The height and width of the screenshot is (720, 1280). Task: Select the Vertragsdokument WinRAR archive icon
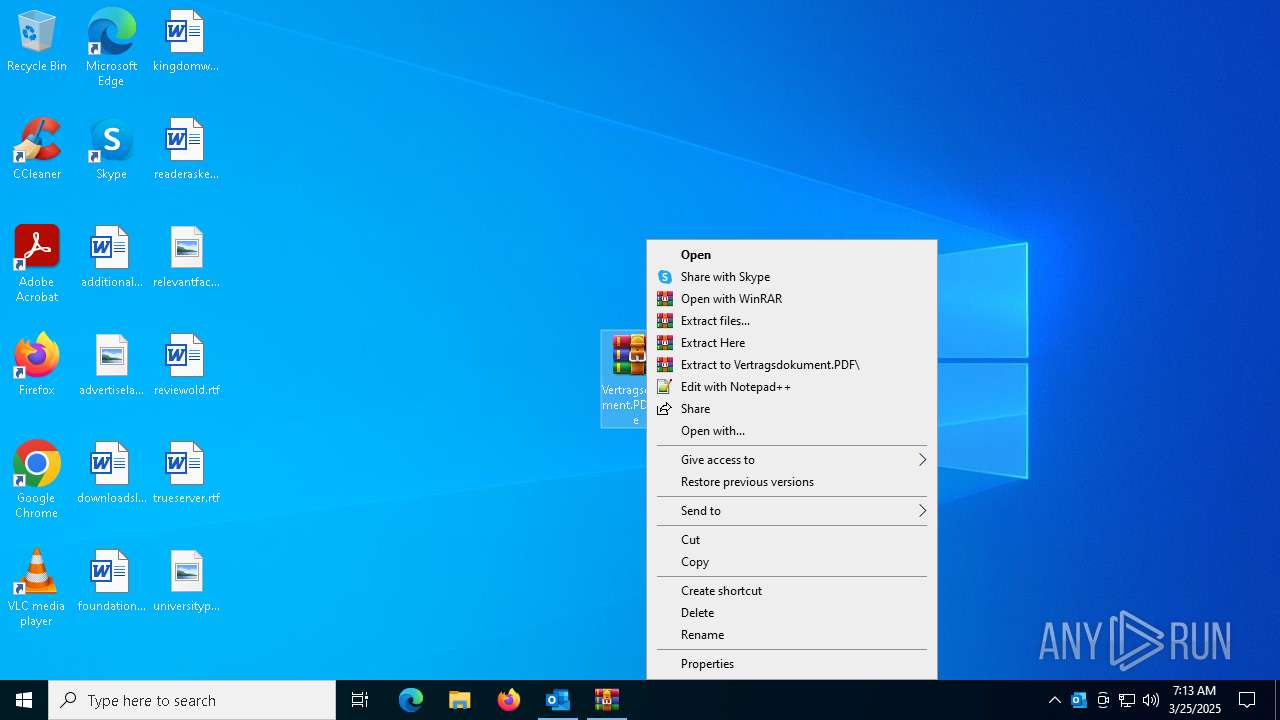[x=625, y=379]
